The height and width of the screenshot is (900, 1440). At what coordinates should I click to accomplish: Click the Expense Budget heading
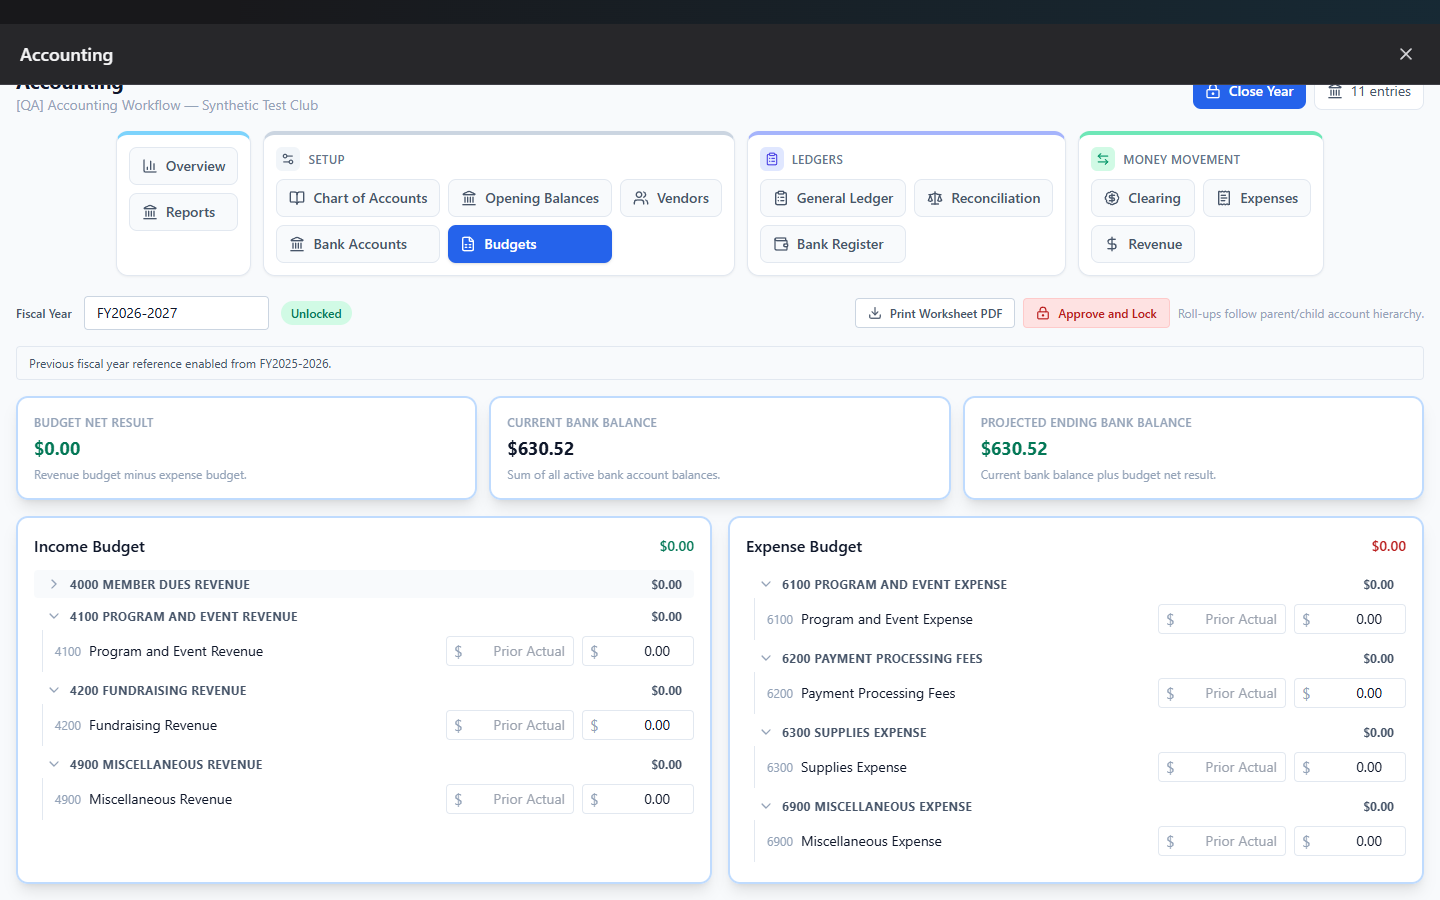pos(804,546)
